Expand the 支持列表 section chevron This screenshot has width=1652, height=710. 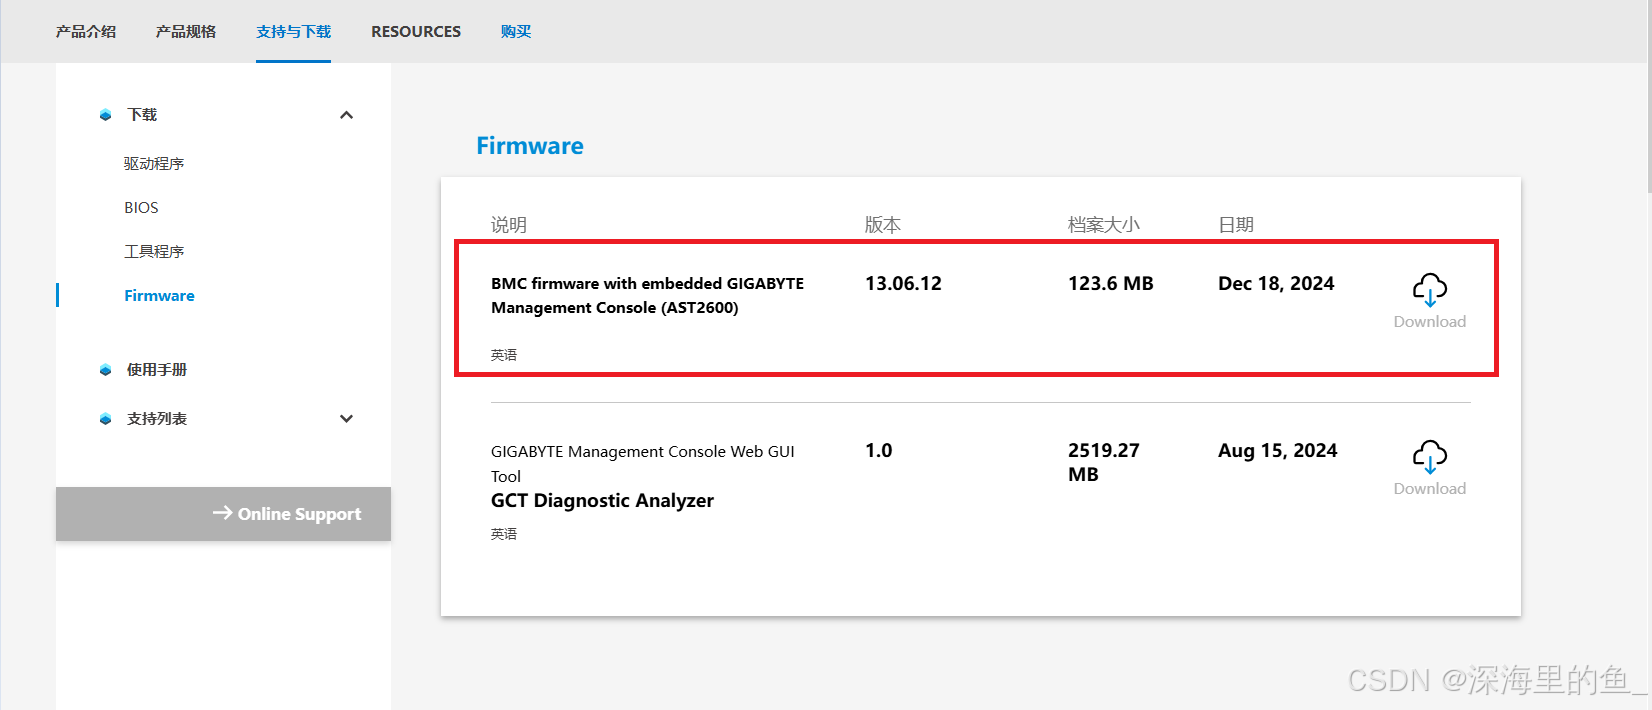tap(346, 419)
